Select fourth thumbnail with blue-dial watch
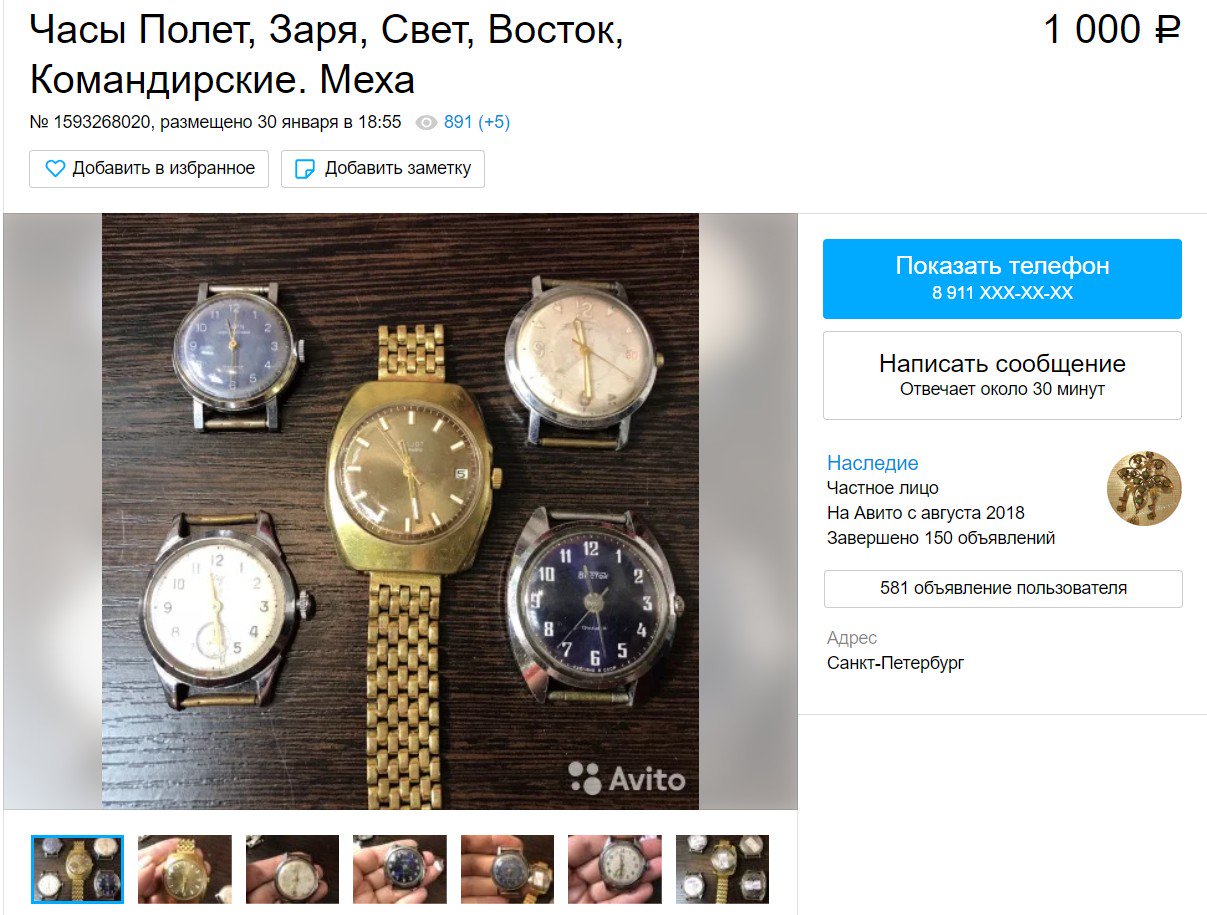This screenshot has height=915, width=1207. click(x=400, y=869)
